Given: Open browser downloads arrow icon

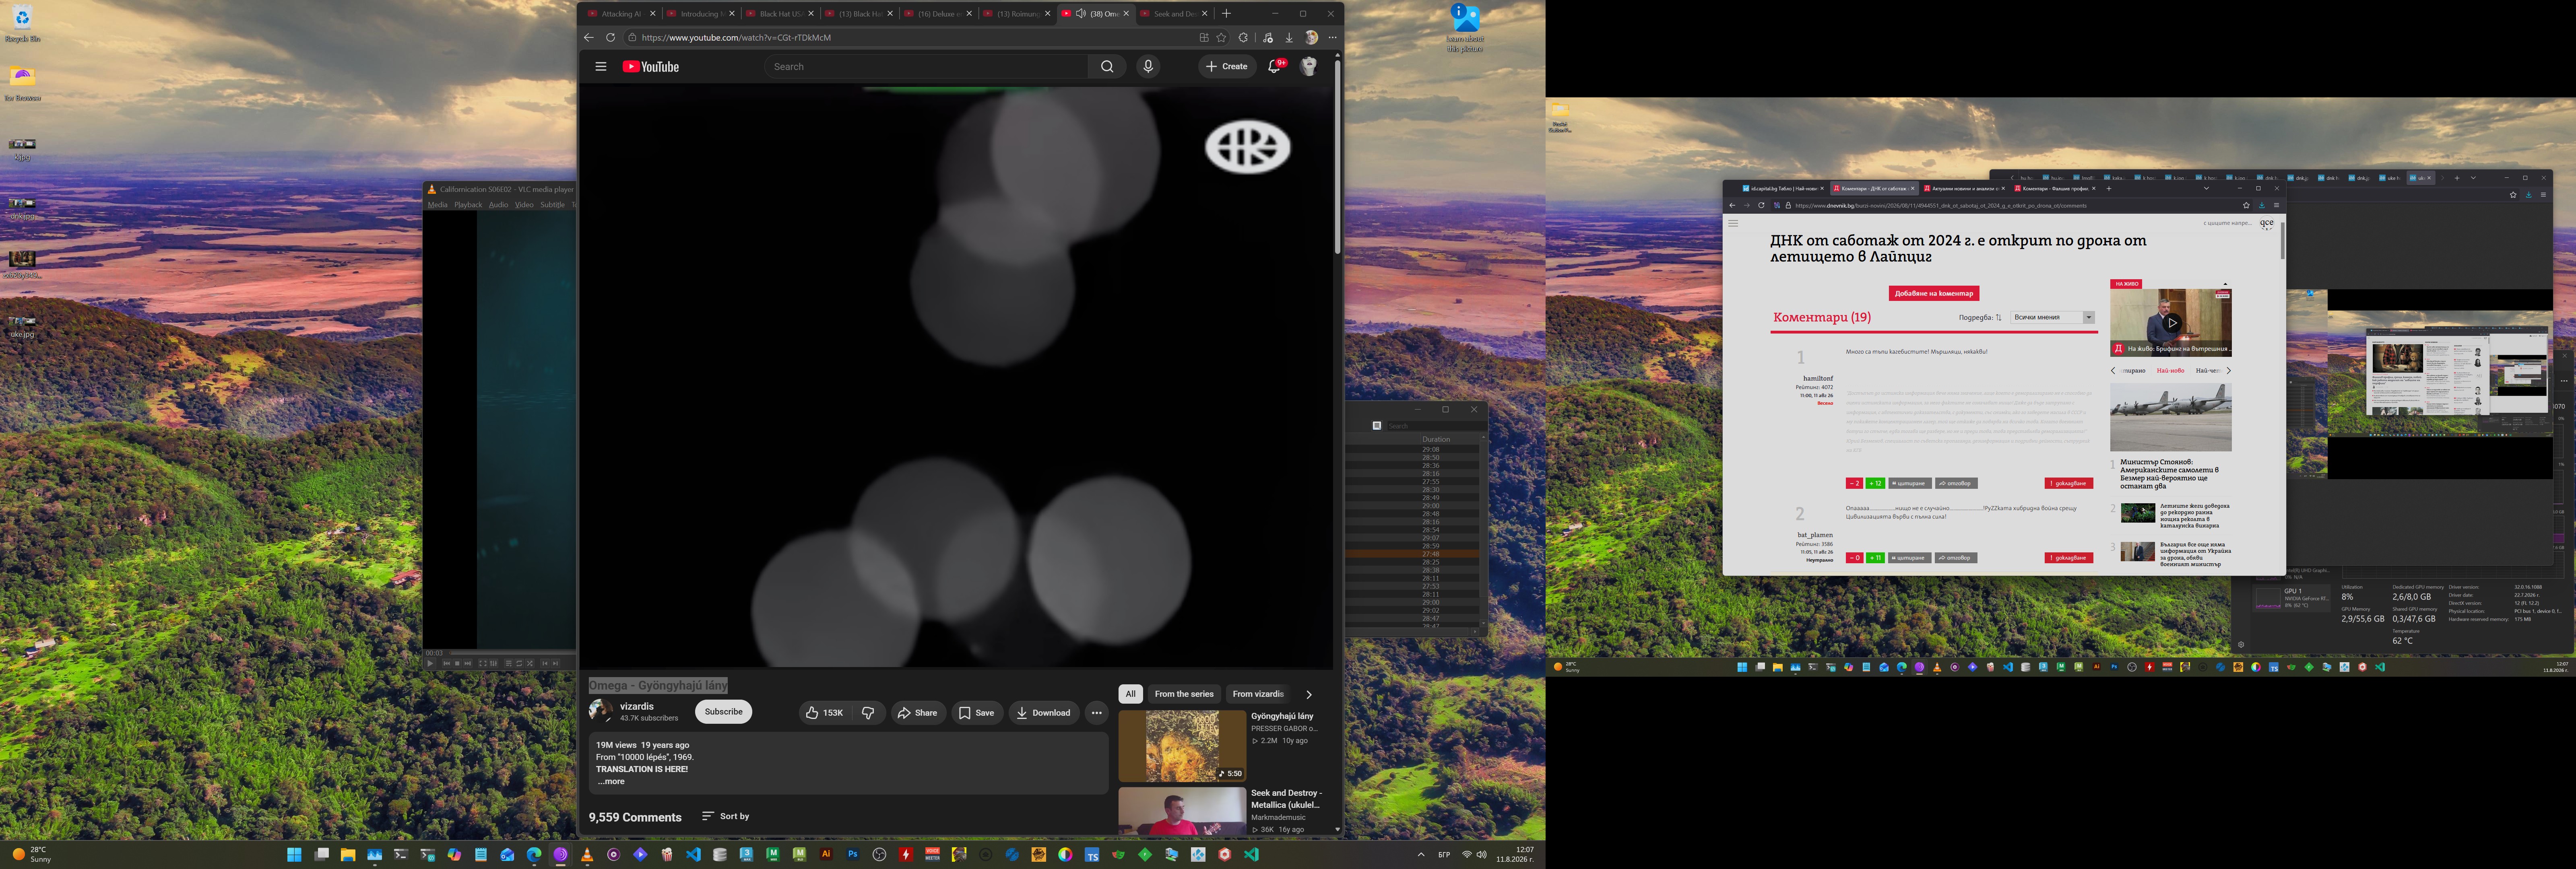Looking at the screenshot, I should tap(1289, 38).
